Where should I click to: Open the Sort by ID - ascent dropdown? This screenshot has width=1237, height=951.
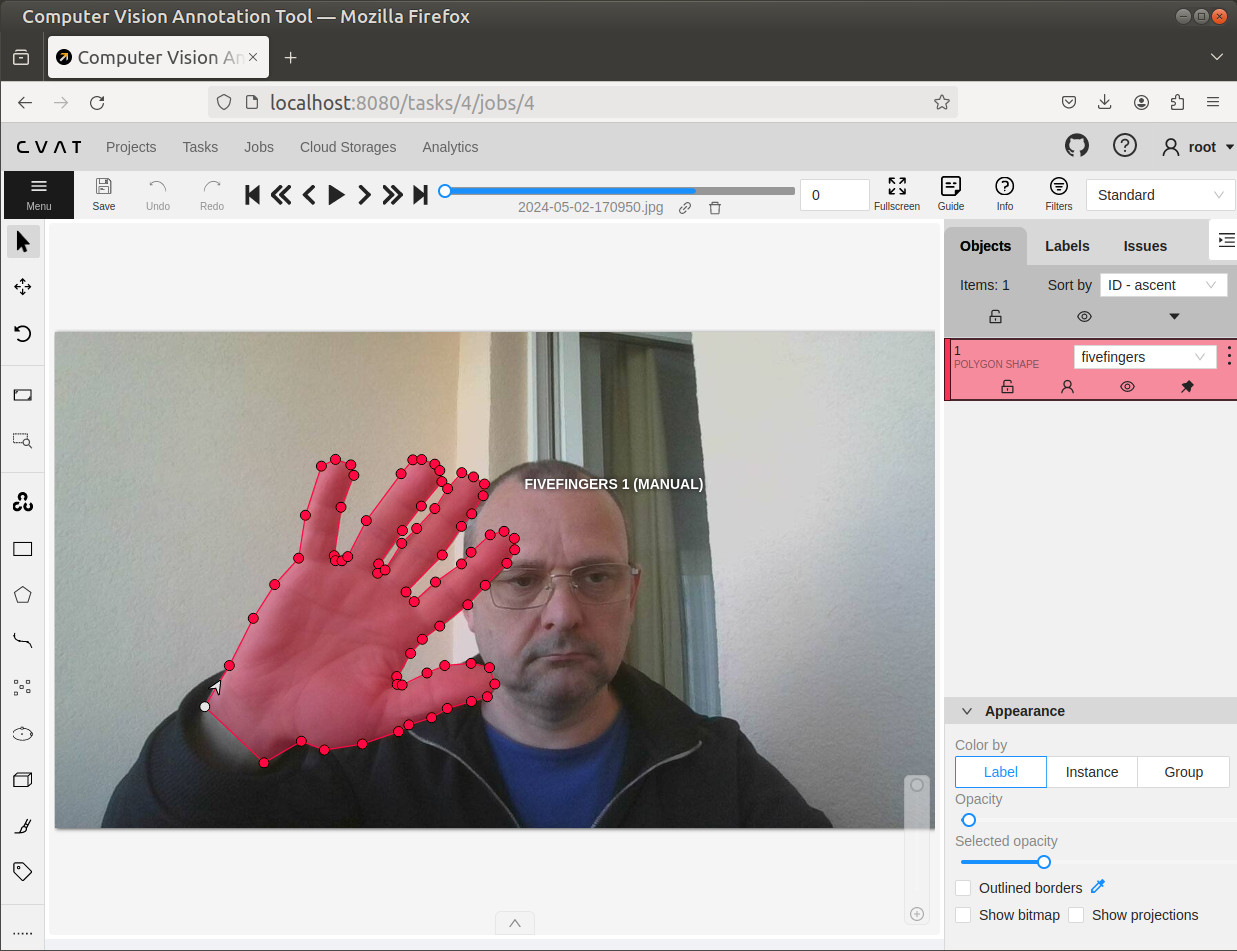[1163, 285]
